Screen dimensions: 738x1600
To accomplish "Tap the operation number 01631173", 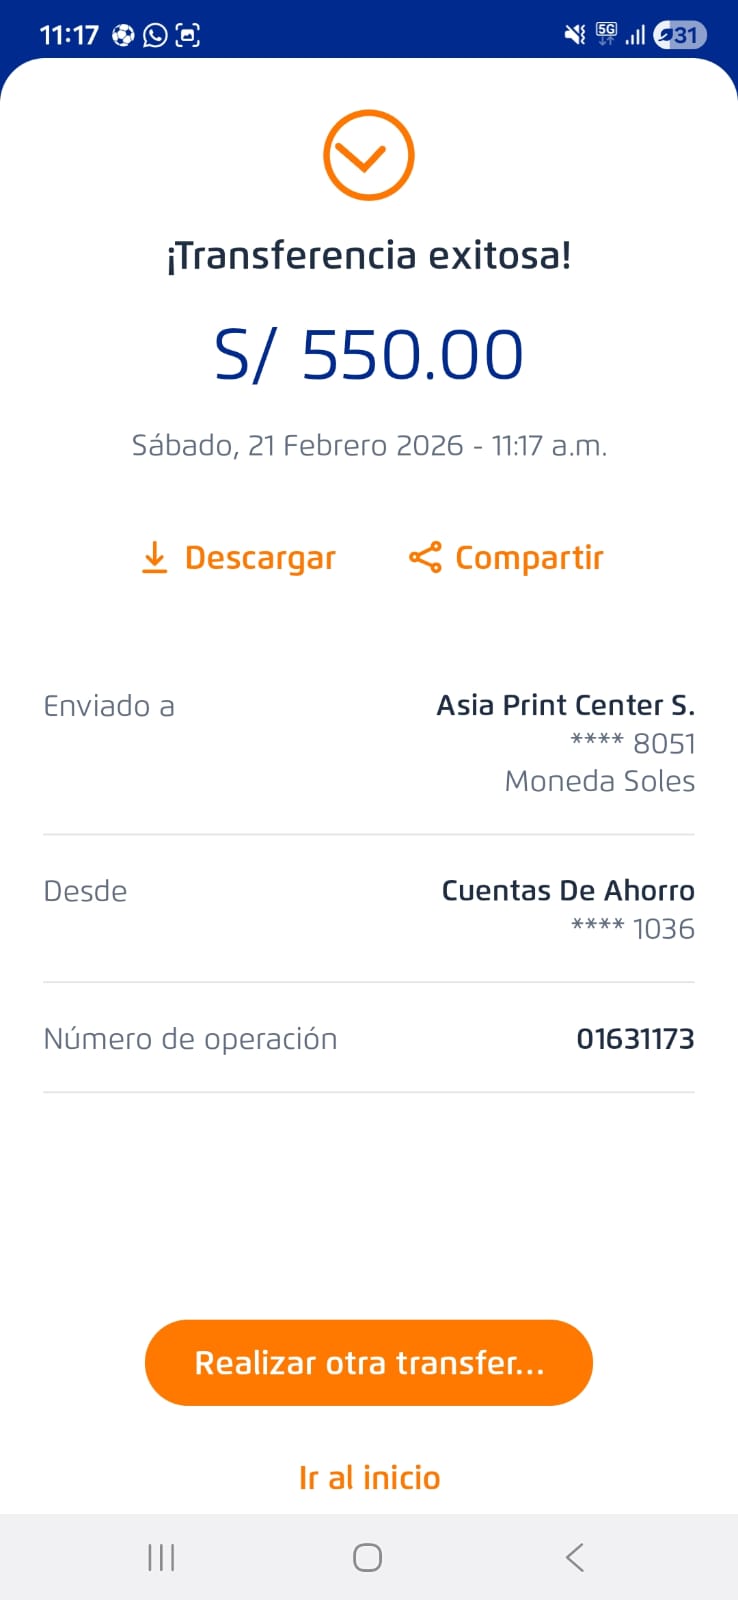I will coord(635,1039).
